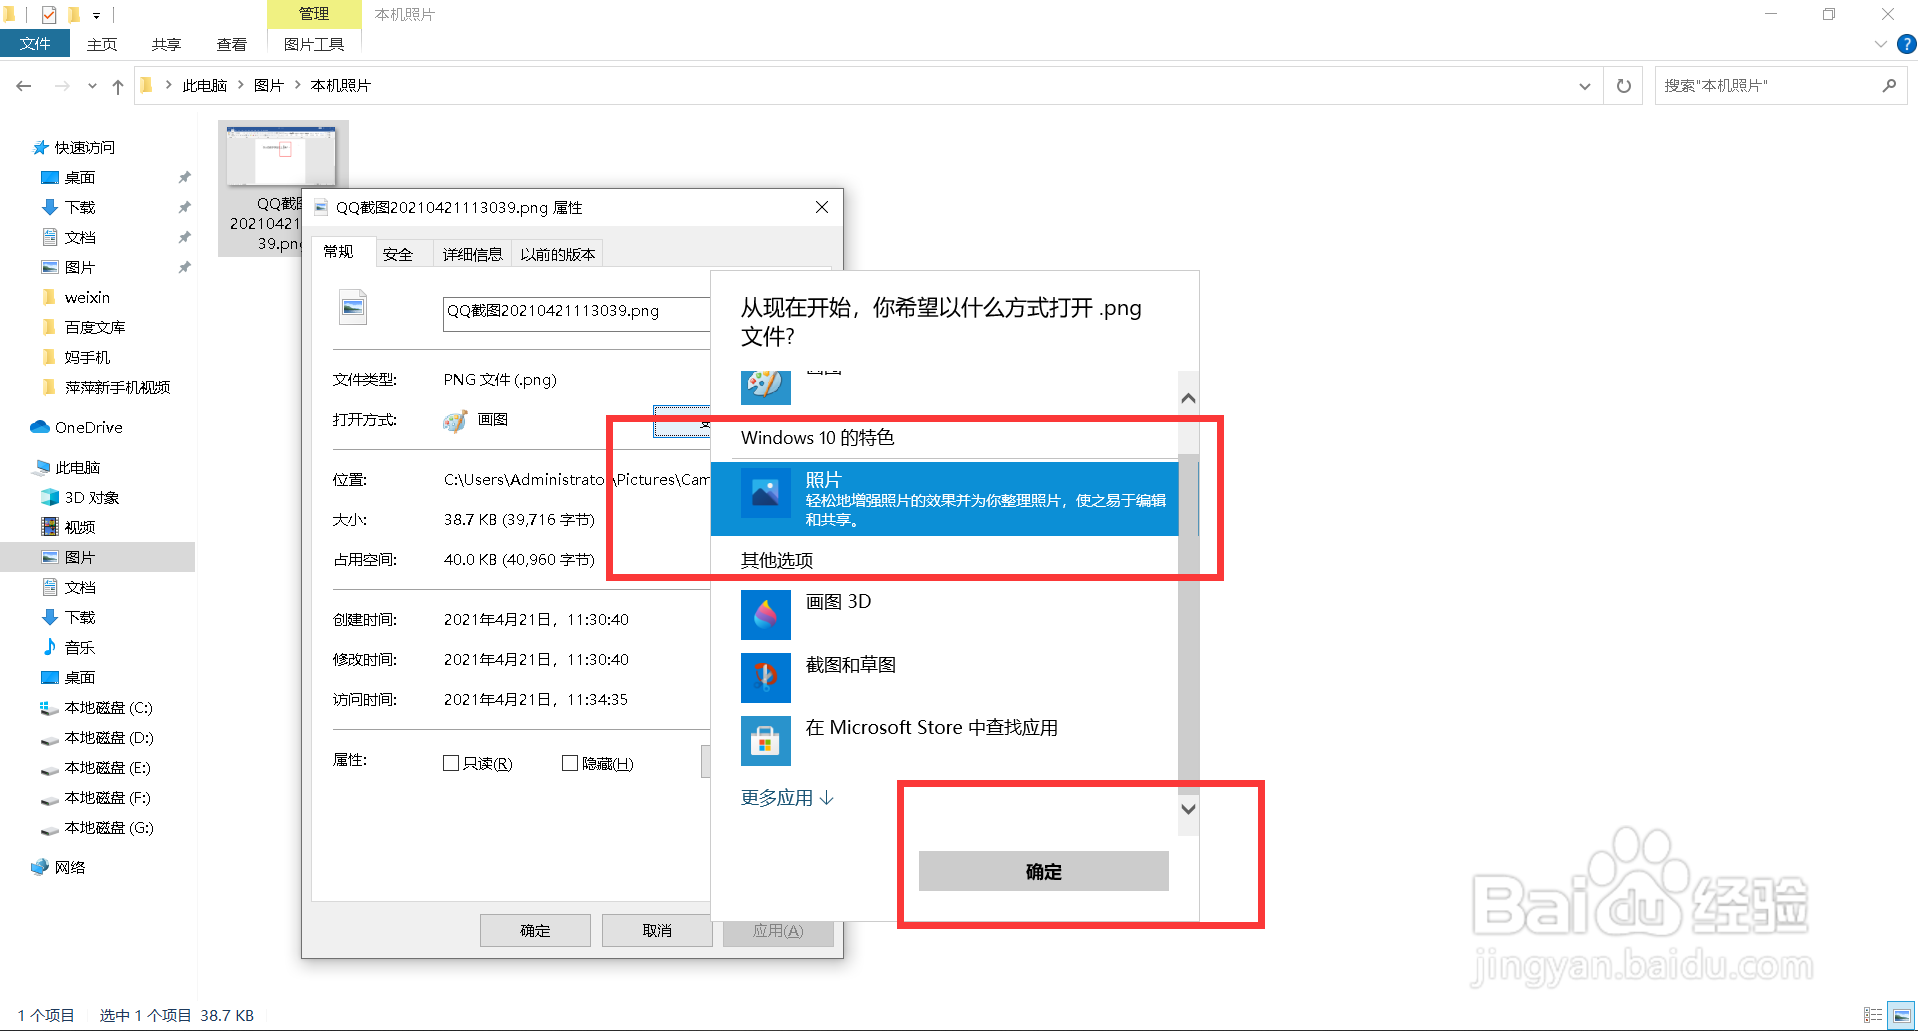Click the search 本机照片 input box
This screenshot has height=1031, width=1918.
tap(1766, 86)
